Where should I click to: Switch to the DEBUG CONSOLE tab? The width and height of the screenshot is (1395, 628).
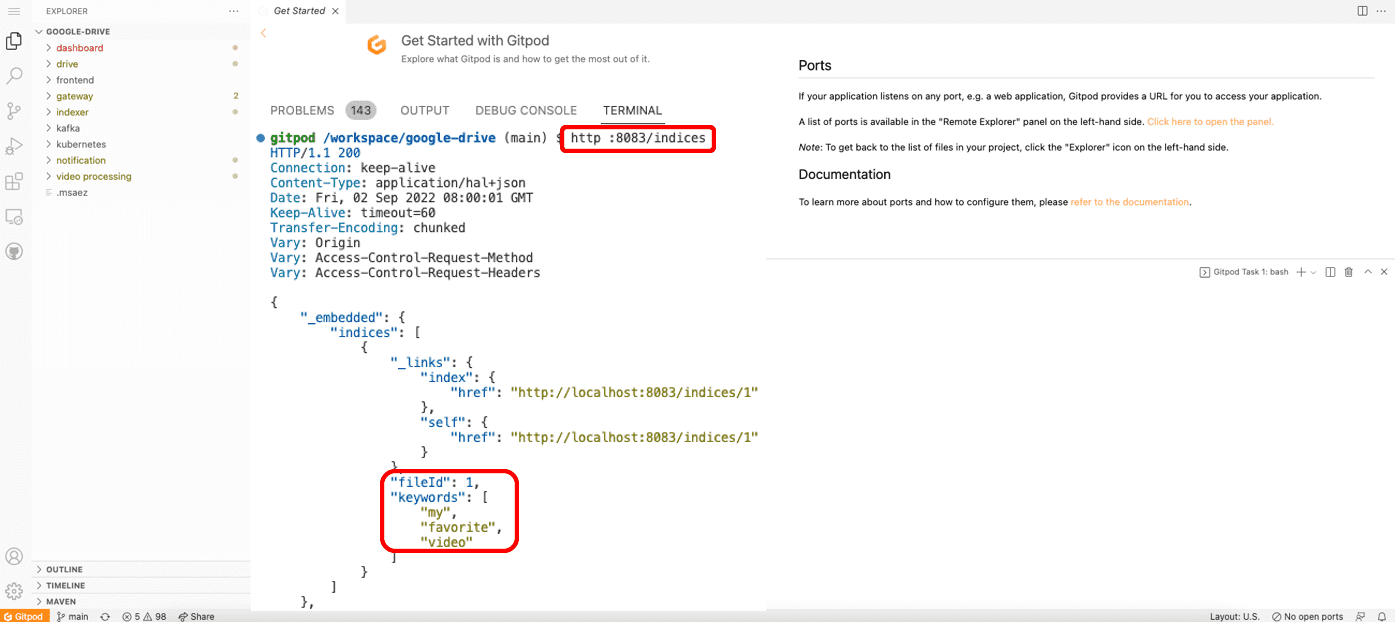coord(526,111)
